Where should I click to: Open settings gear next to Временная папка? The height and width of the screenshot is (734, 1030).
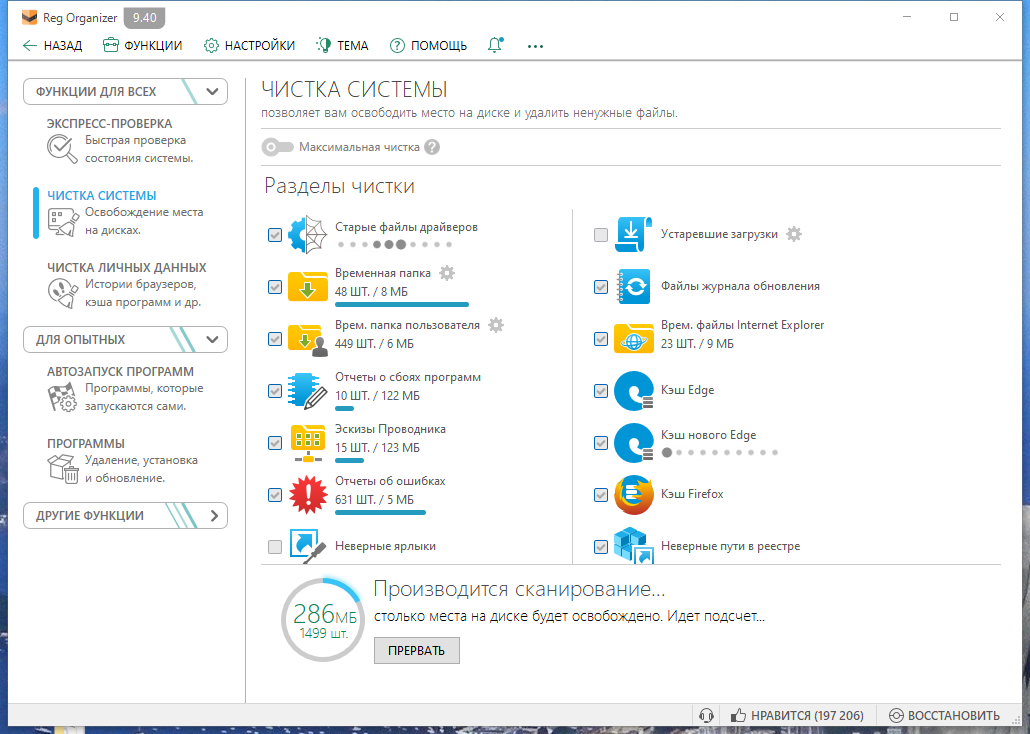click(x=447, y=273)
